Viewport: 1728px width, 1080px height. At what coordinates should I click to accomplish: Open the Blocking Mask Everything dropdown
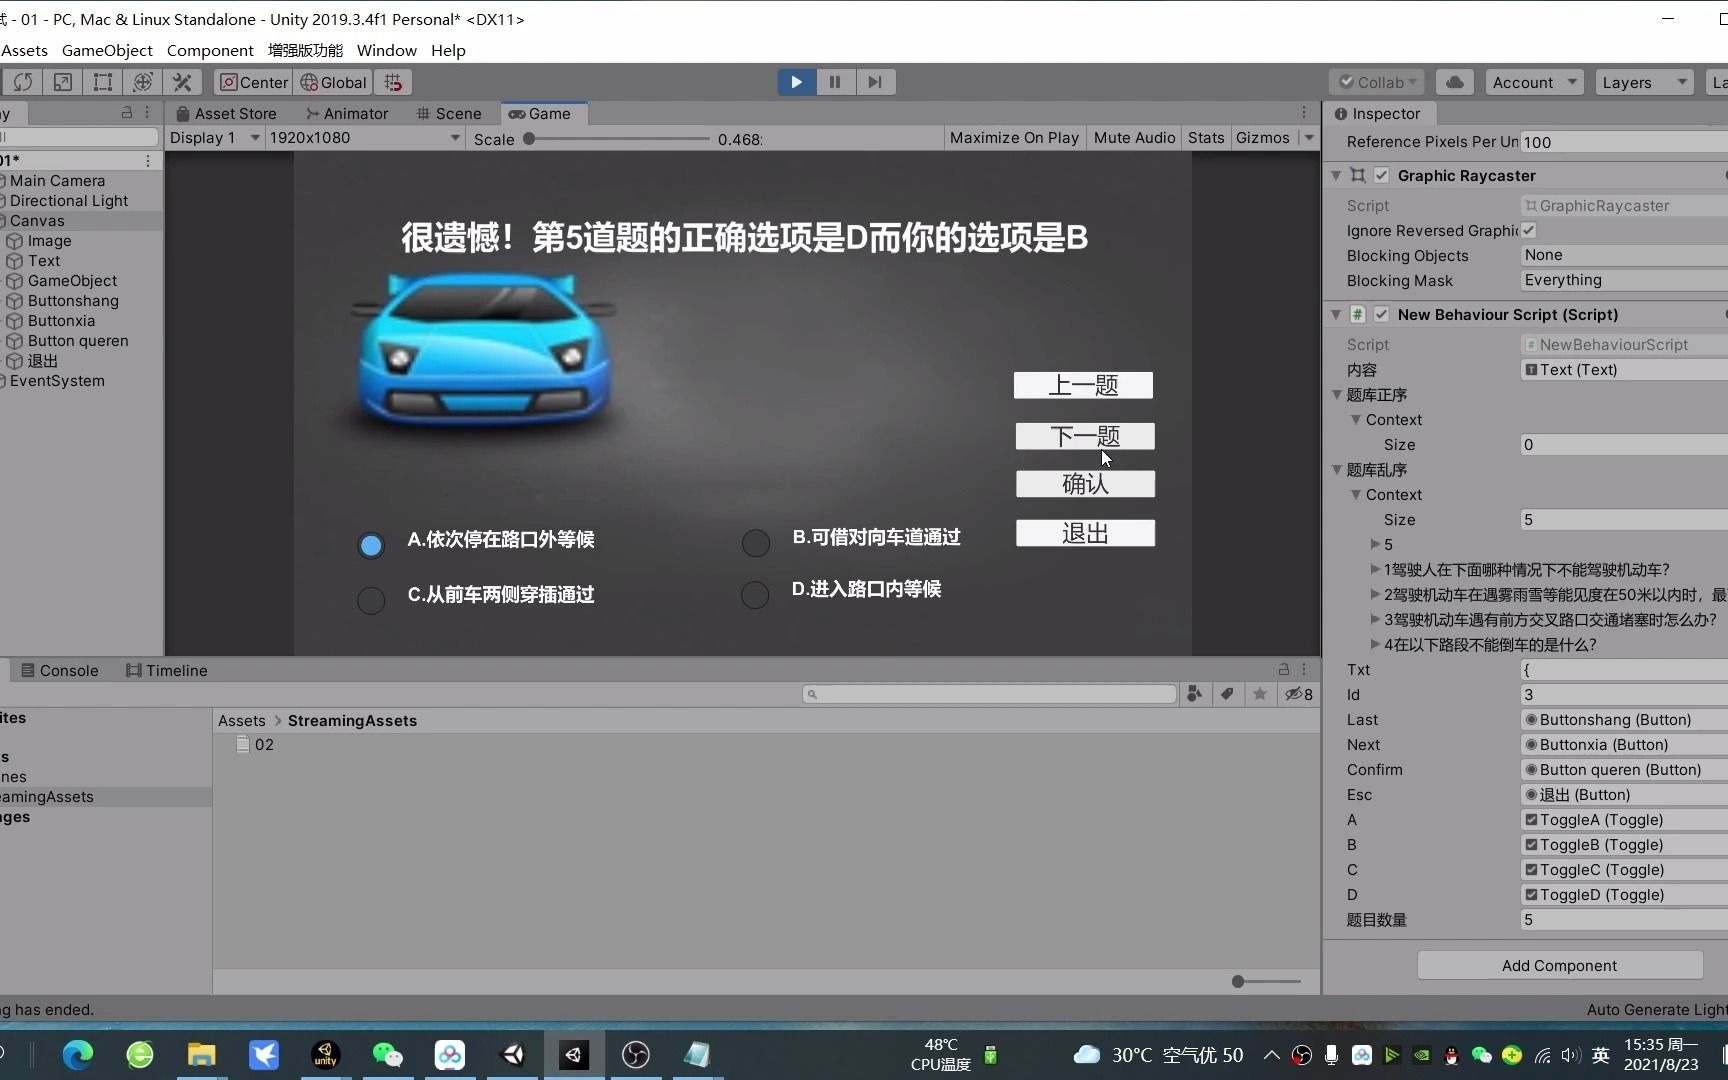pyautogui.click(x=1620, y=280)
